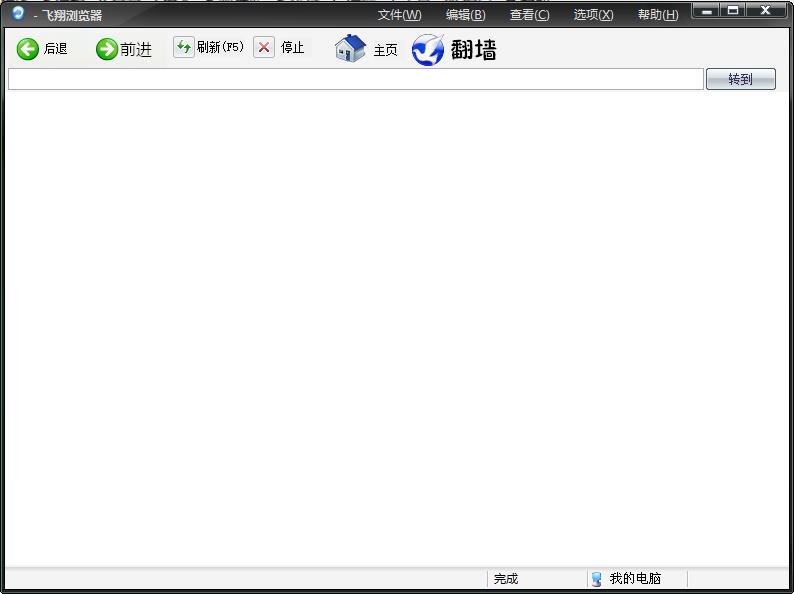Open the 编辑(B) menu
The width and height of the screenshot is (794, 594).
(x=465, y=15)
